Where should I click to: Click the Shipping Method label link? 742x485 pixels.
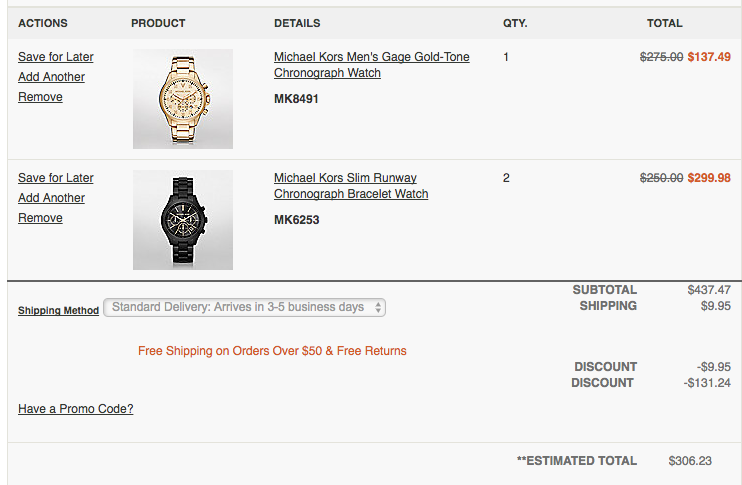[x=58, y=311]
